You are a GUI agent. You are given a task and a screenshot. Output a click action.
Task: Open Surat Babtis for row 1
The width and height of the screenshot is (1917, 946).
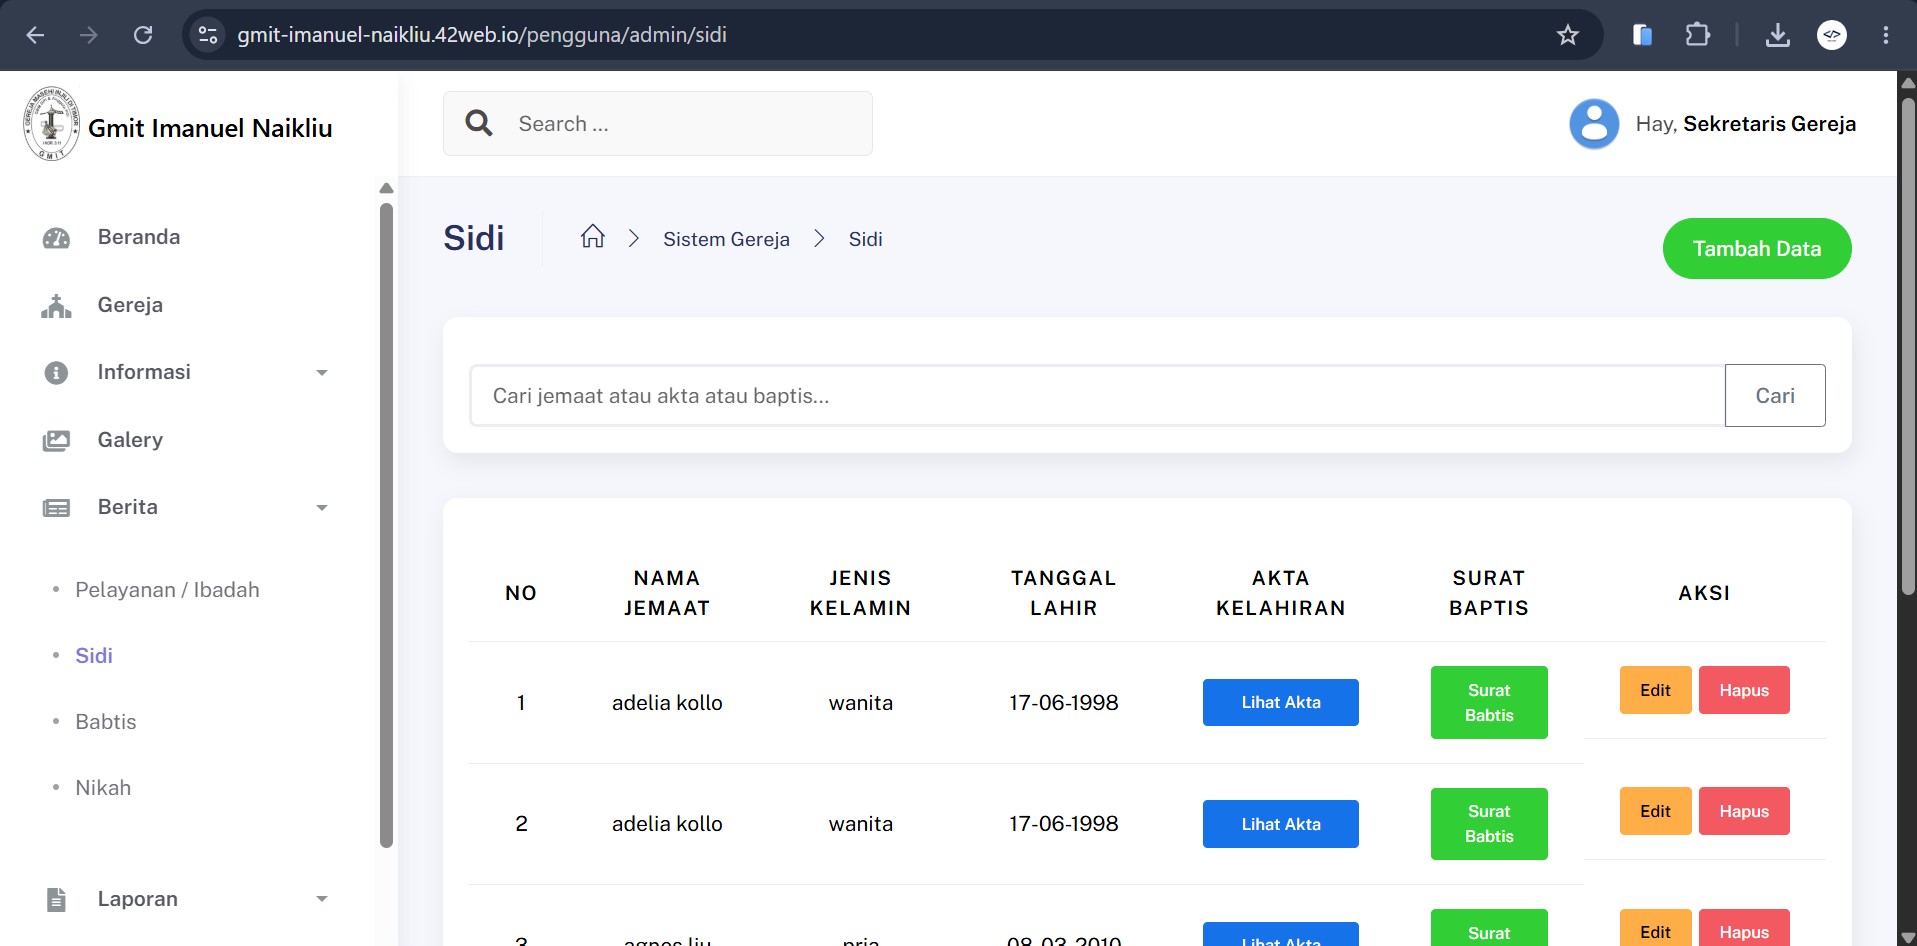(1489, 703)
